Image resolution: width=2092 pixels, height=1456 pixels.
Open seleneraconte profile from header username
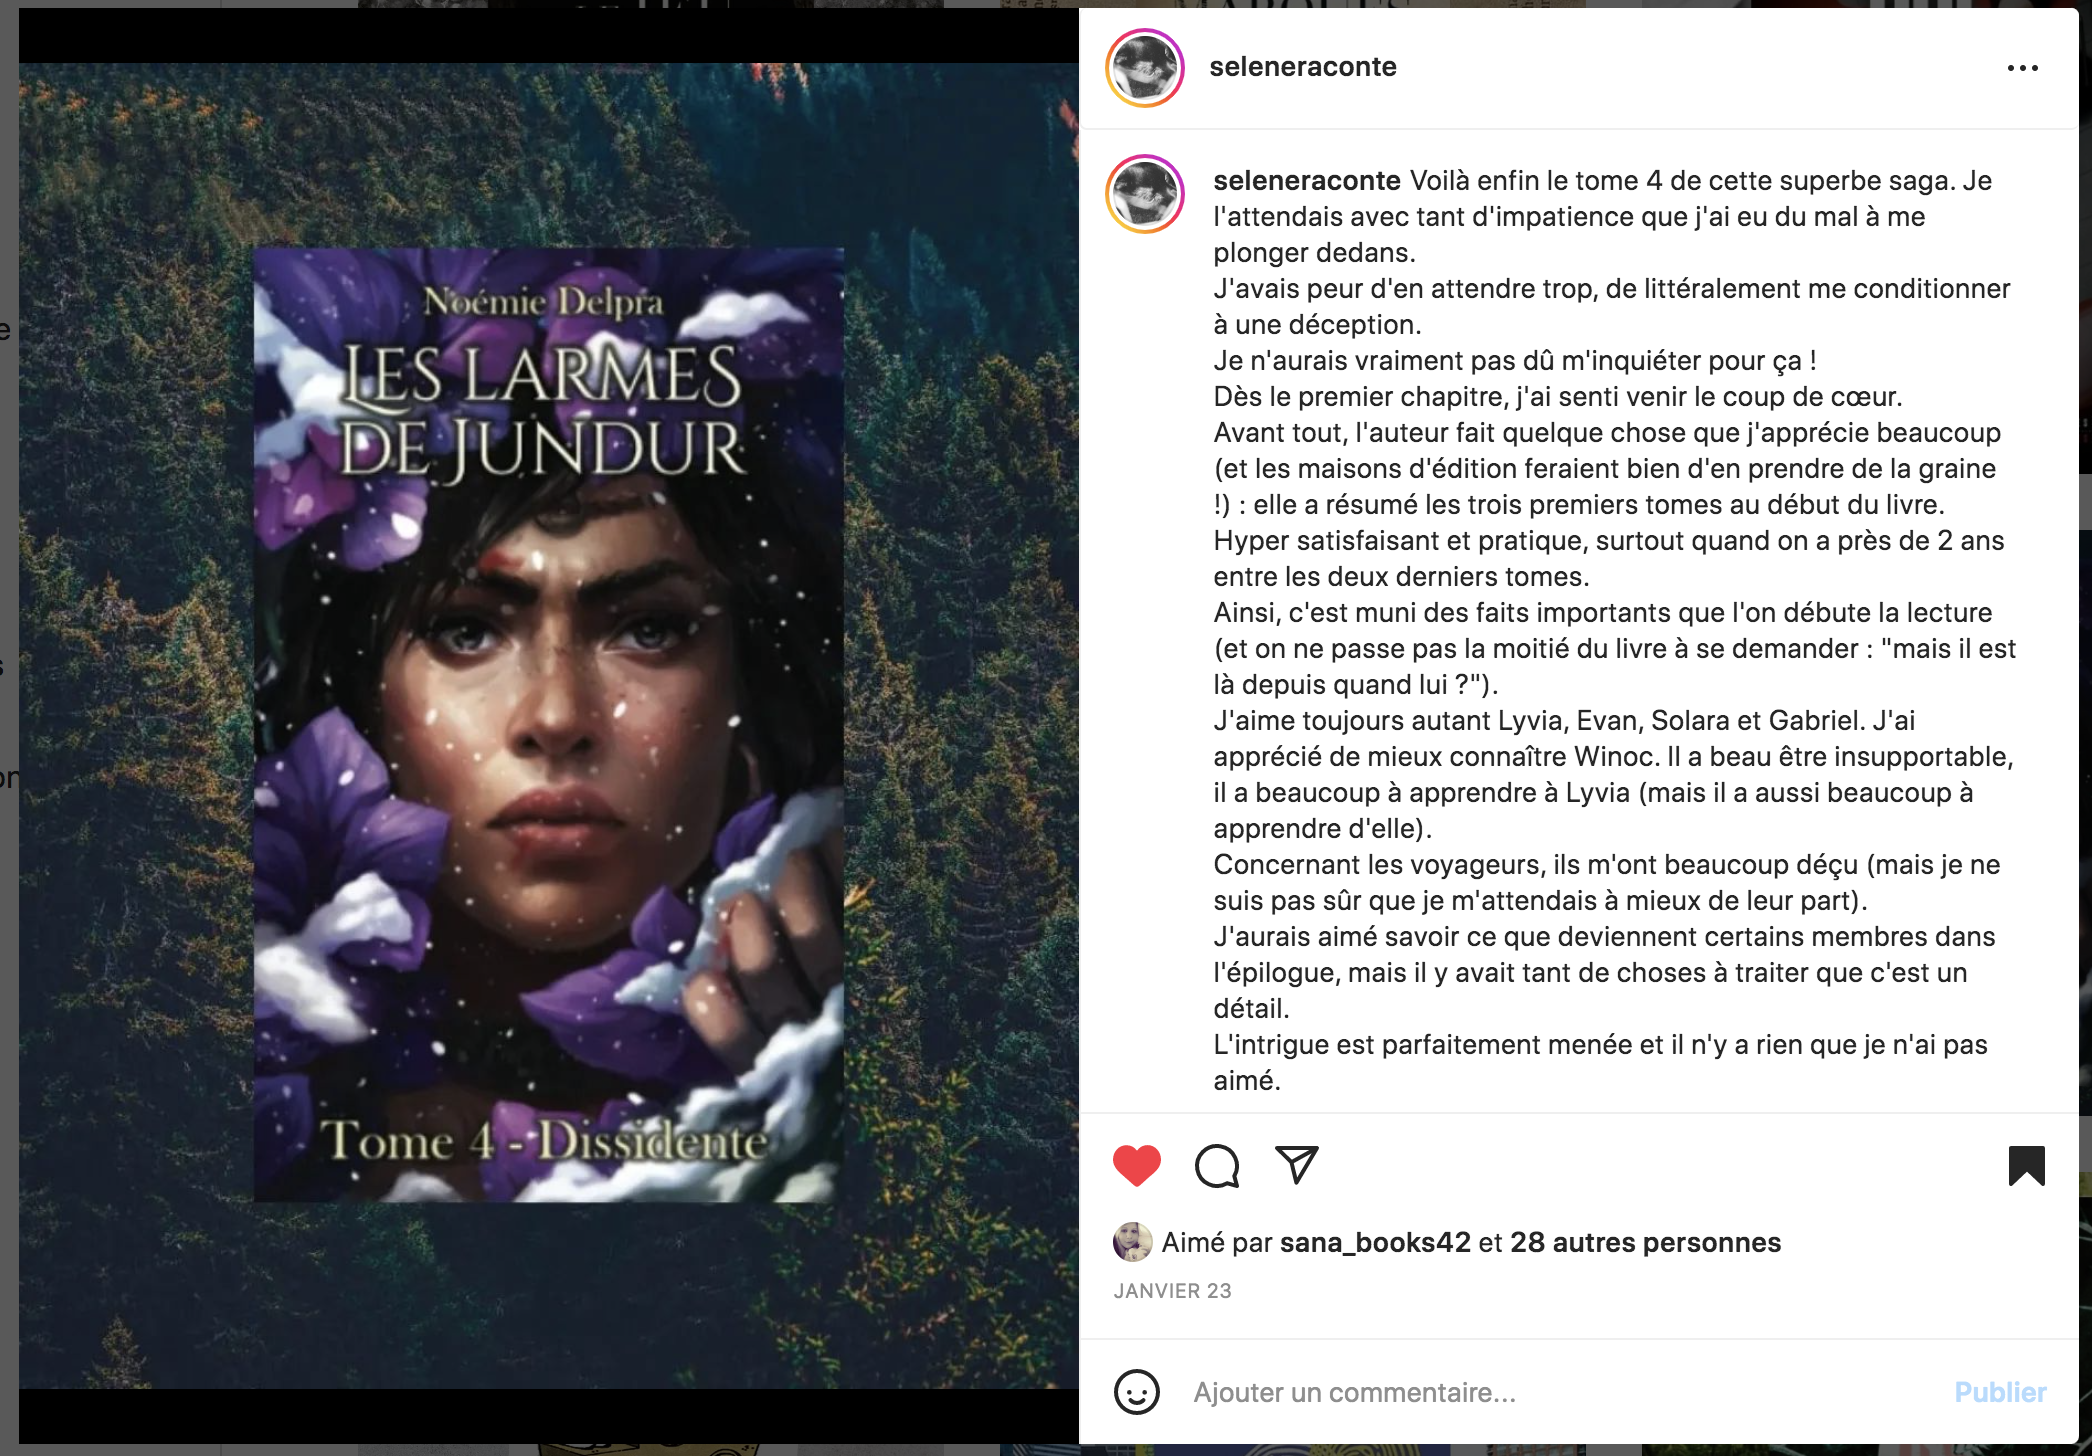1303,67
